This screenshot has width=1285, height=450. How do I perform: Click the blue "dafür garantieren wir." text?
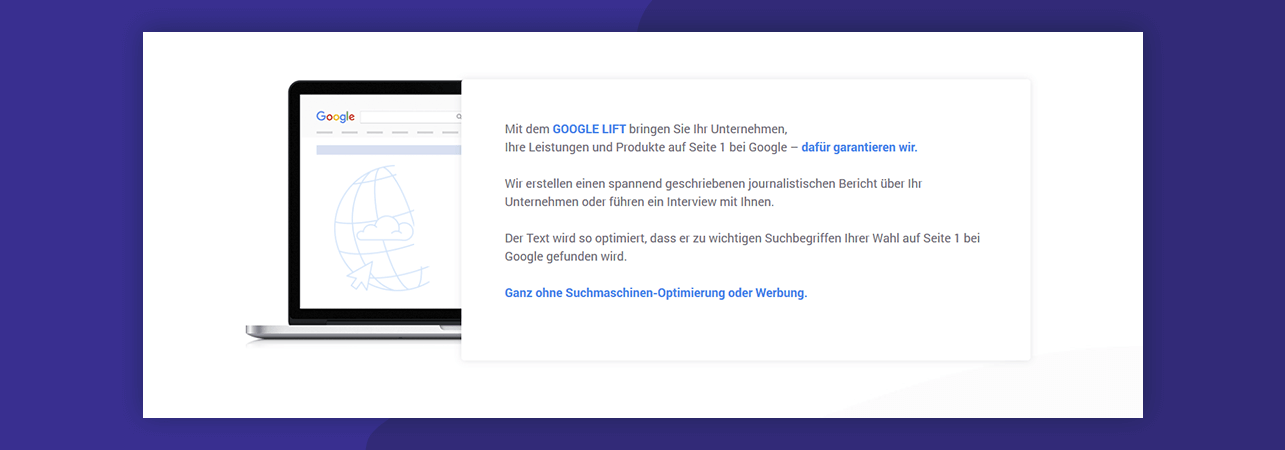tap(859, 147)
